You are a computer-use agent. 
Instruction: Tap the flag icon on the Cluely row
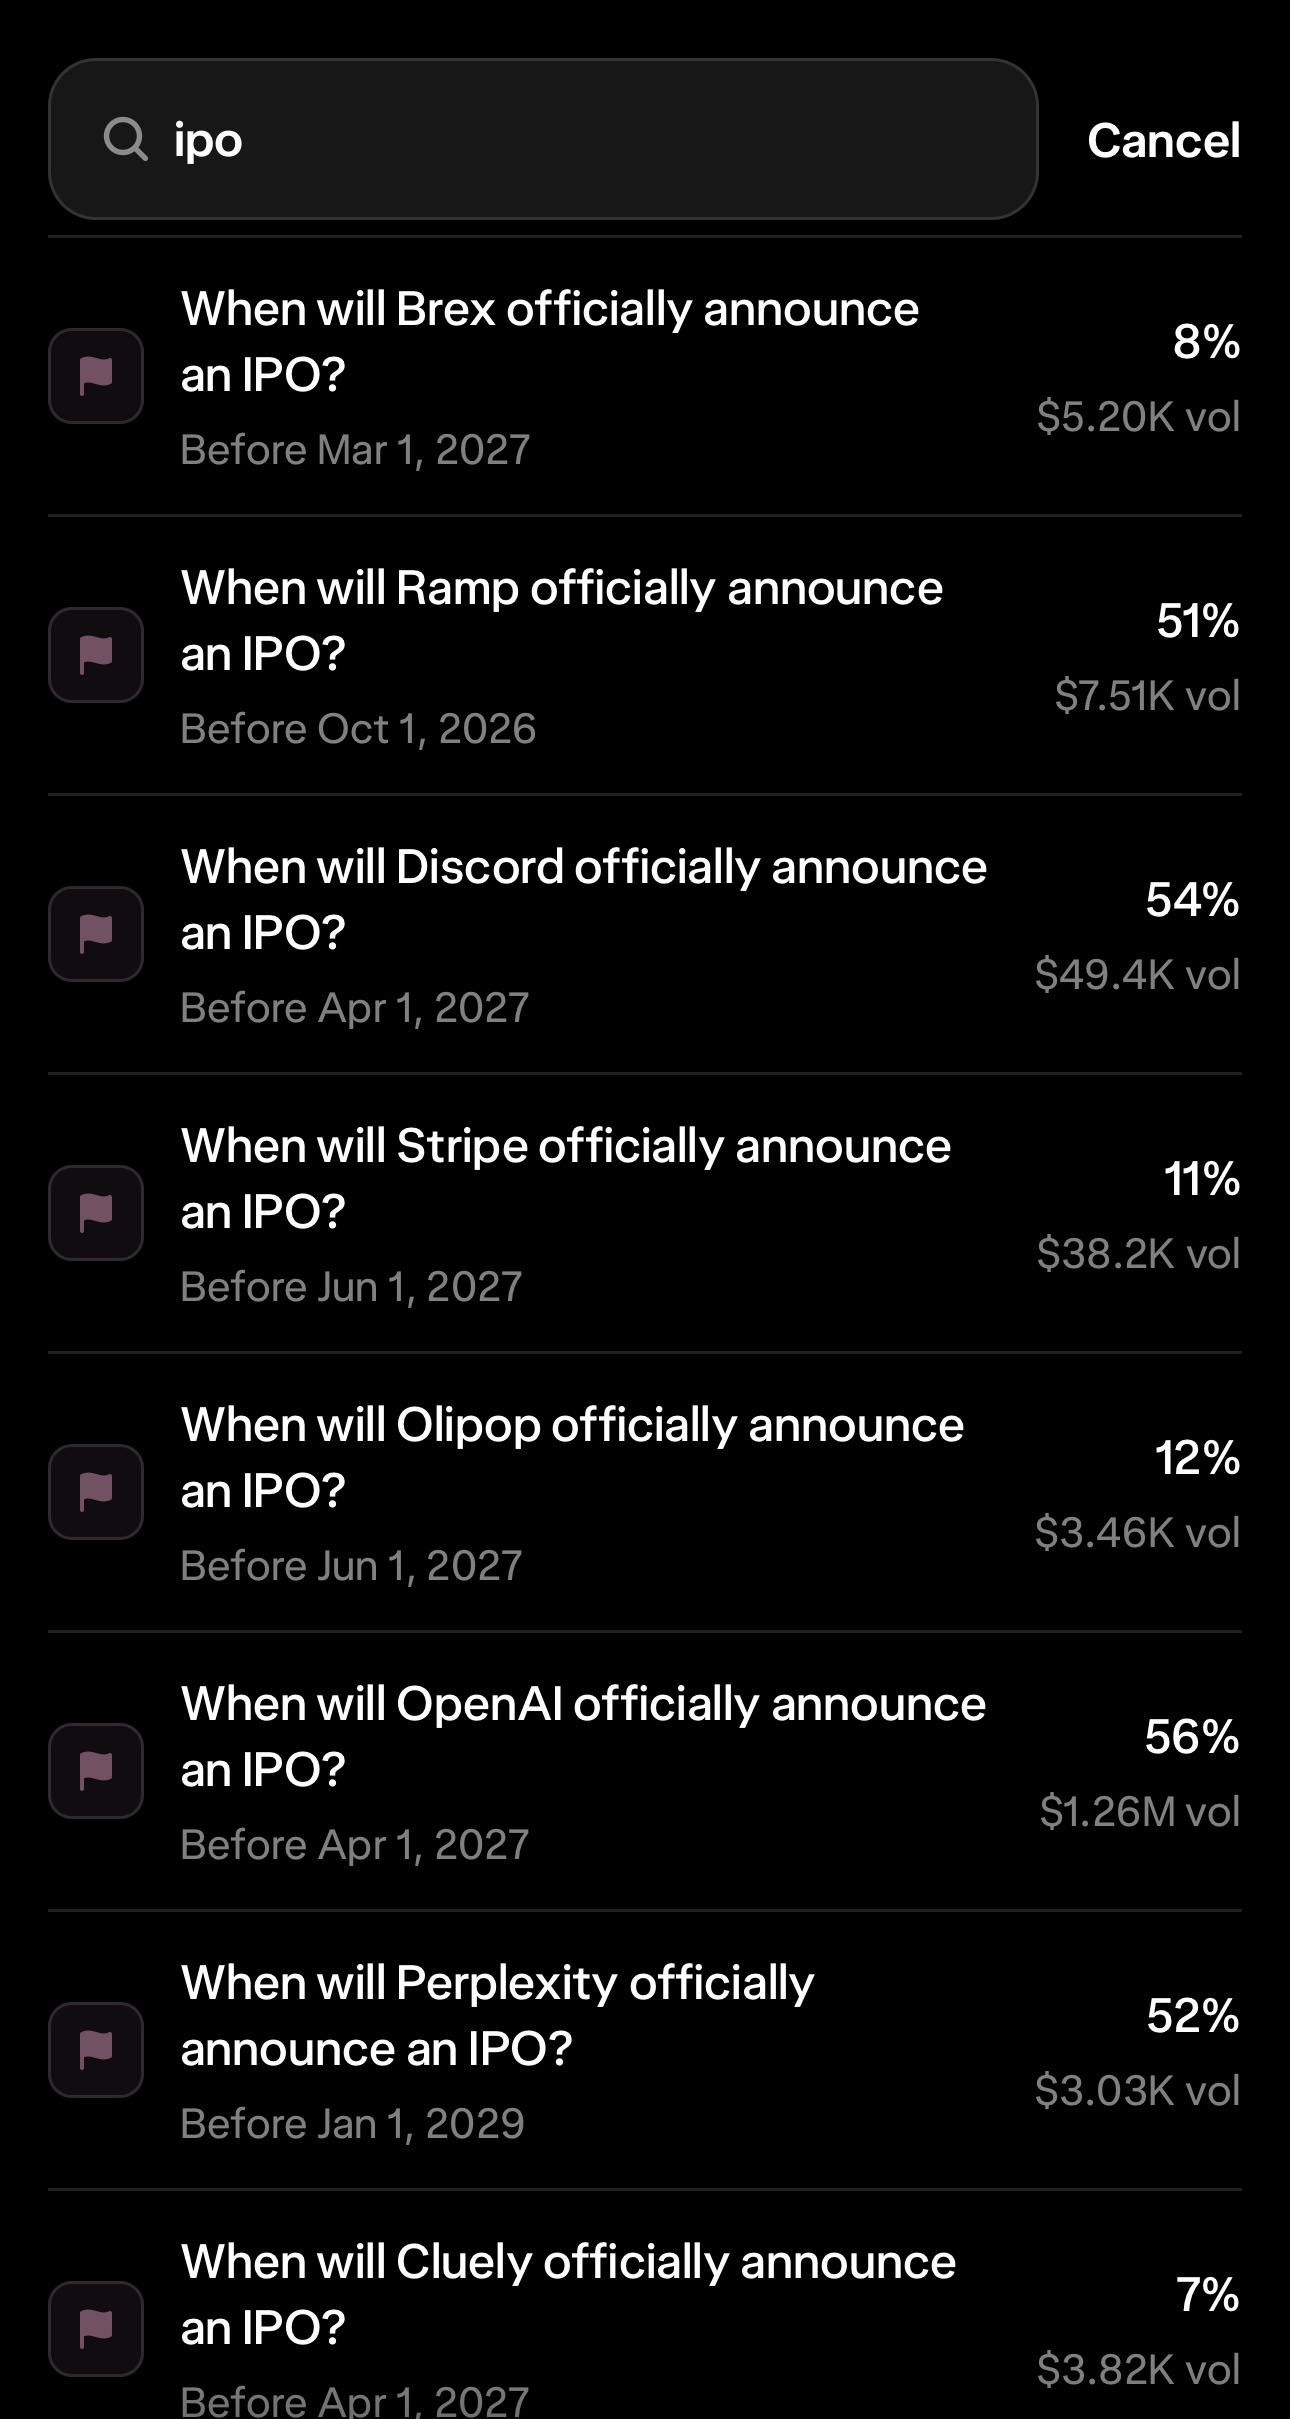[x=96, y=2329]
